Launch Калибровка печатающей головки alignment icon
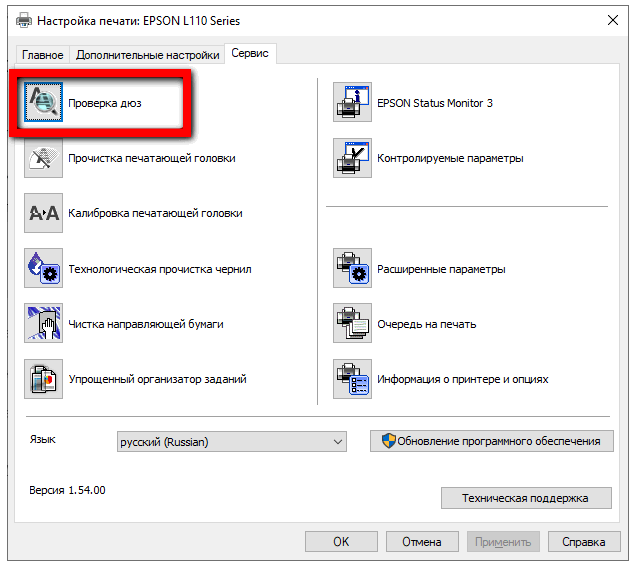Screen dimensions: 632x569 point(43,213)
